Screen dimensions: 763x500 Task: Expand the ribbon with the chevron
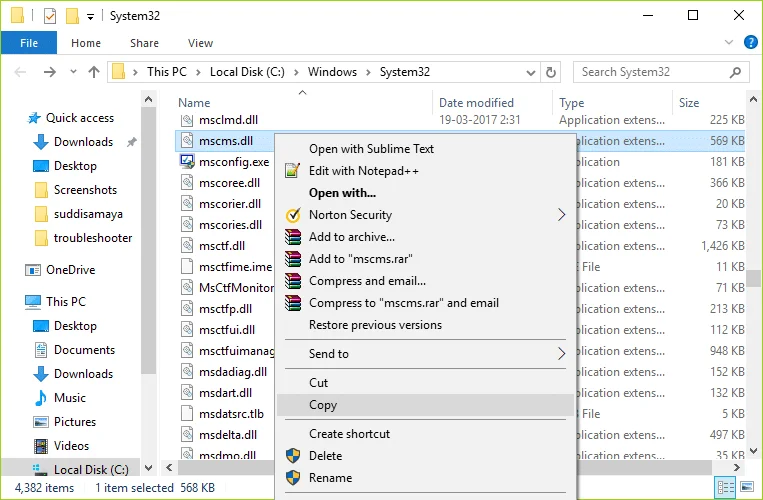[728, 42]
